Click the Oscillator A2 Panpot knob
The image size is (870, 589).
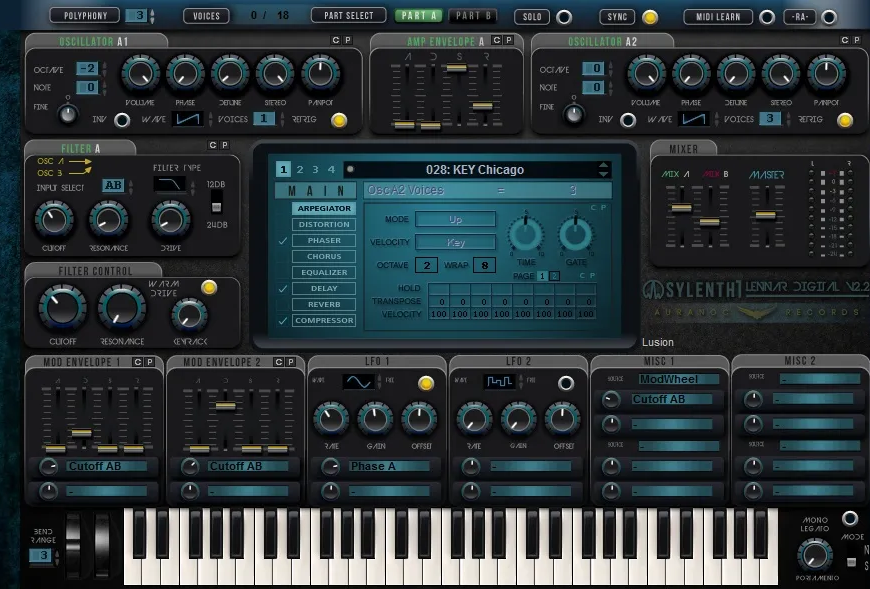click(826, 74)
